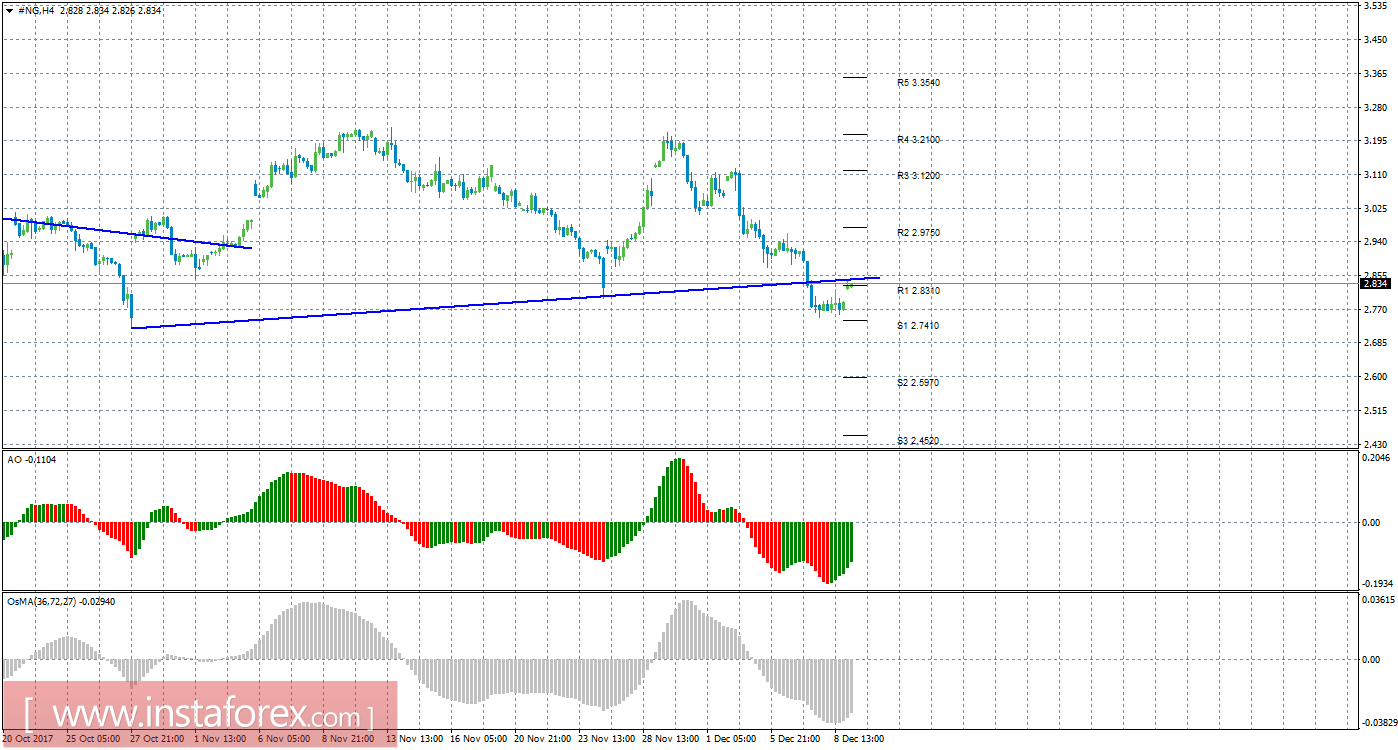Click the 28 Nov 13:00 time label
Screen dimensions: 1398x750
(x=670, y=739)
